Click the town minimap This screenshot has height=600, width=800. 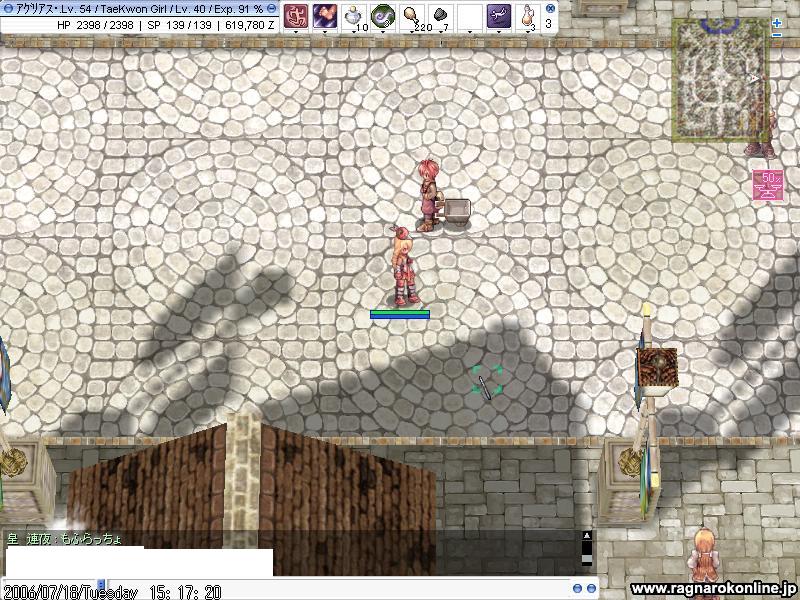720,80
